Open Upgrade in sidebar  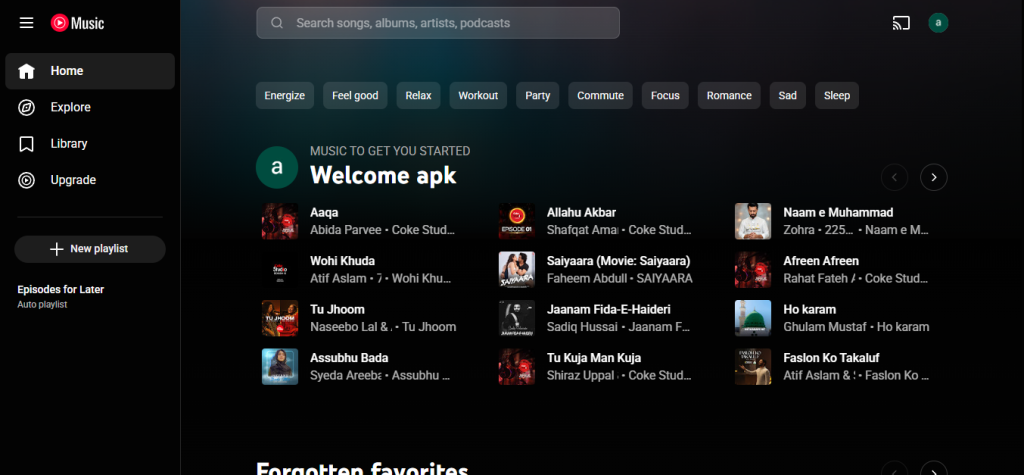point(72,180)
